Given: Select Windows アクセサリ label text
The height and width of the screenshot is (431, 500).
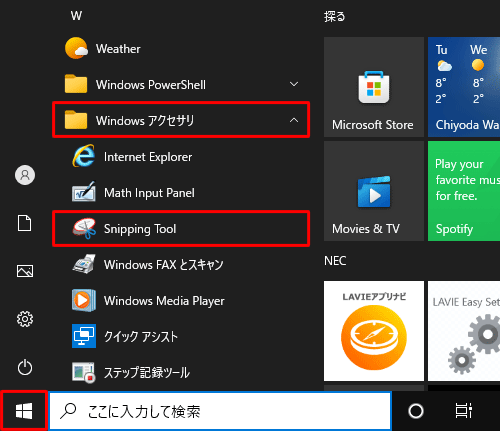Looking at the screenshot, I should [x=145, y=120].
